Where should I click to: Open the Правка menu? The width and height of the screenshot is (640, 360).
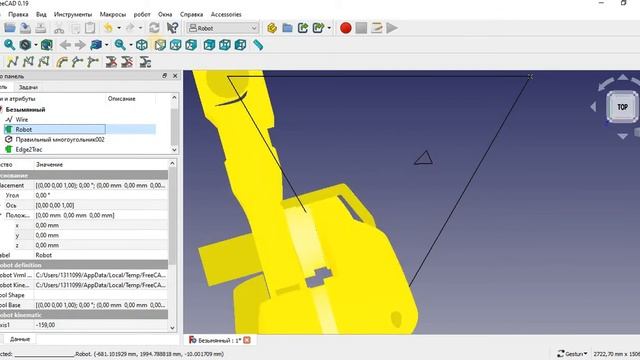pyautogui.click(x=18, y=14)
